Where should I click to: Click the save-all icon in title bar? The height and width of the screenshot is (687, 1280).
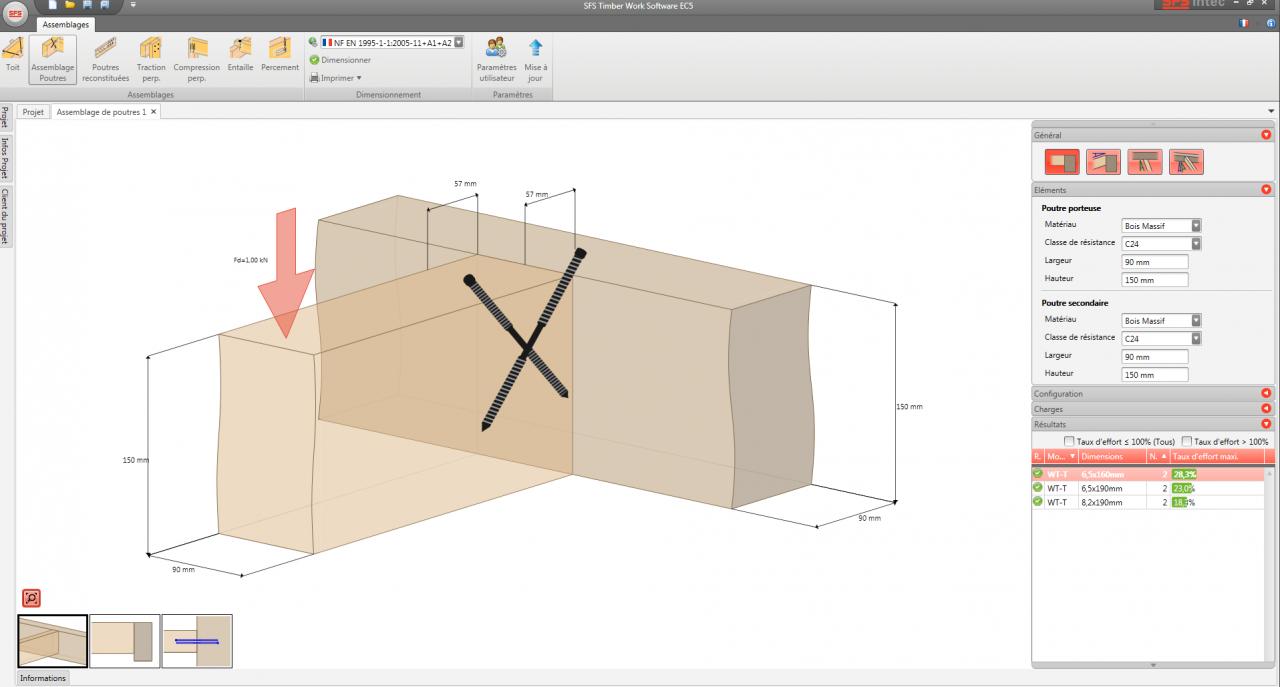tap(104, 5)
